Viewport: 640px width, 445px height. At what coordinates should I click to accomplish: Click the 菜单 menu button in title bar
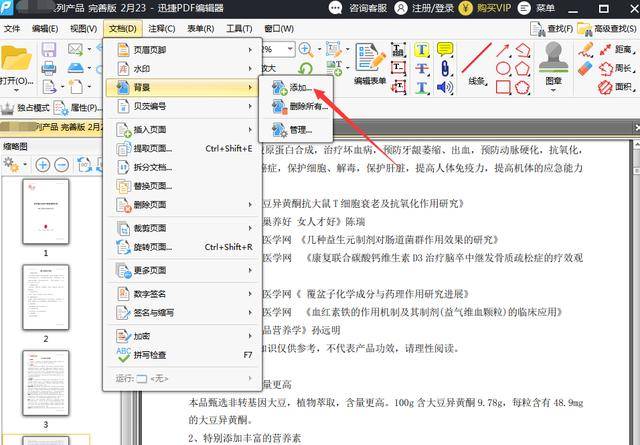point(536,8)
